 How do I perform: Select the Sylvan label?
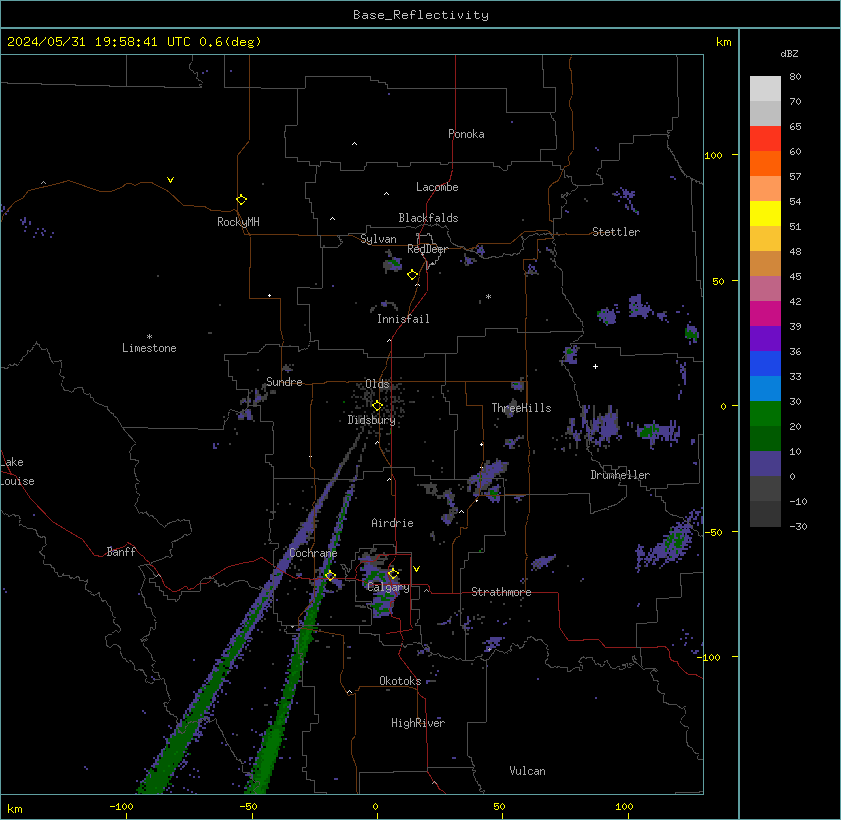coord(378,239)
